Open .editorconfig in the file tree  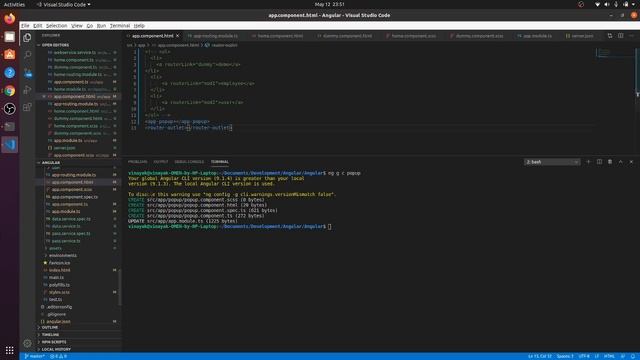59,307
